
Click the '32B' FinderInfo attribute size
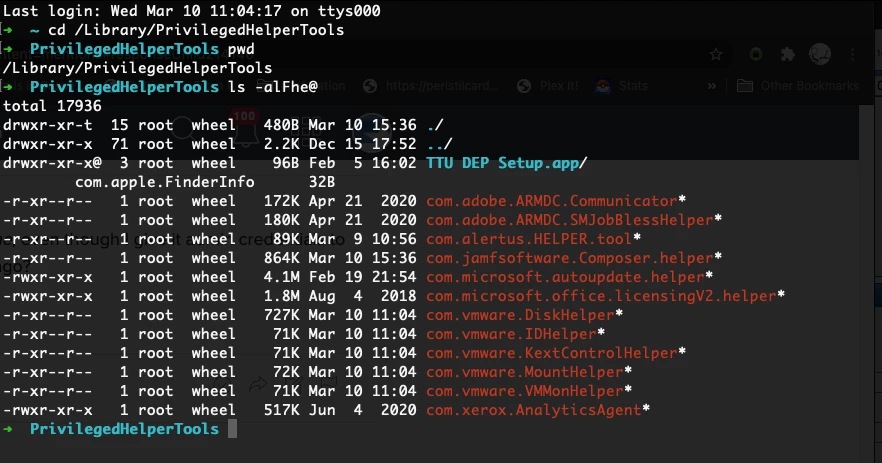click(322, 182)
